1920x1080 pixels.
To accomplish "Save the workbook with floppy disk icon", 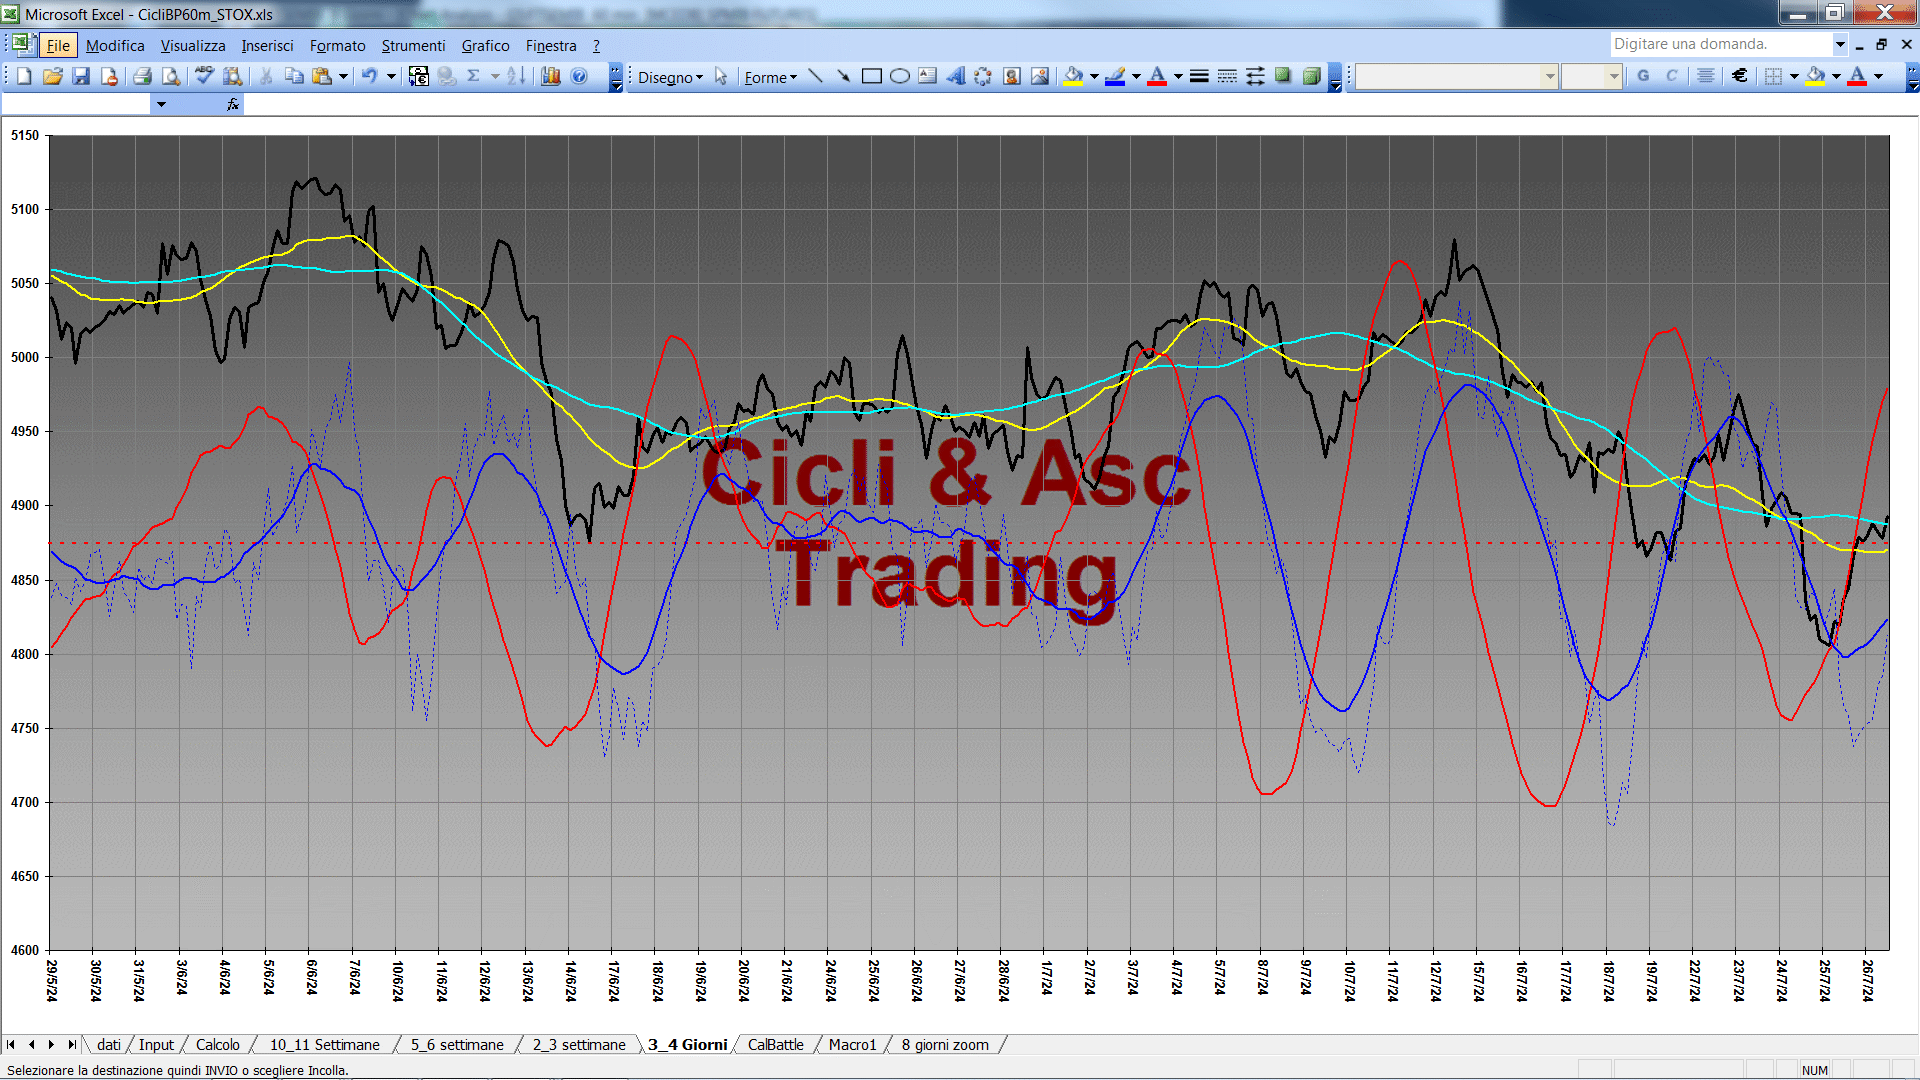I will click(82, 77).
